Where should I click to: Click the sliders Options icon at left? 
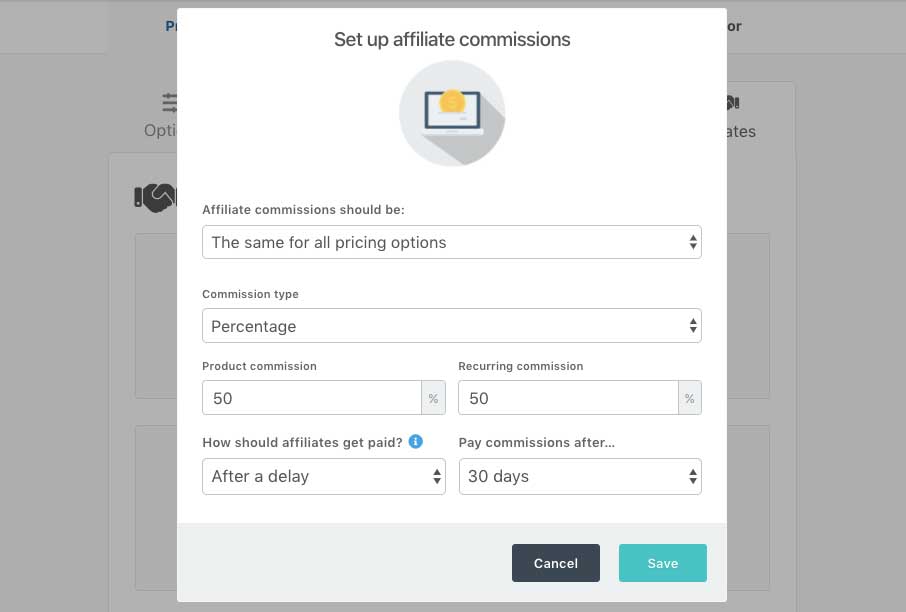pyautogui.click(x=170, y=103)
